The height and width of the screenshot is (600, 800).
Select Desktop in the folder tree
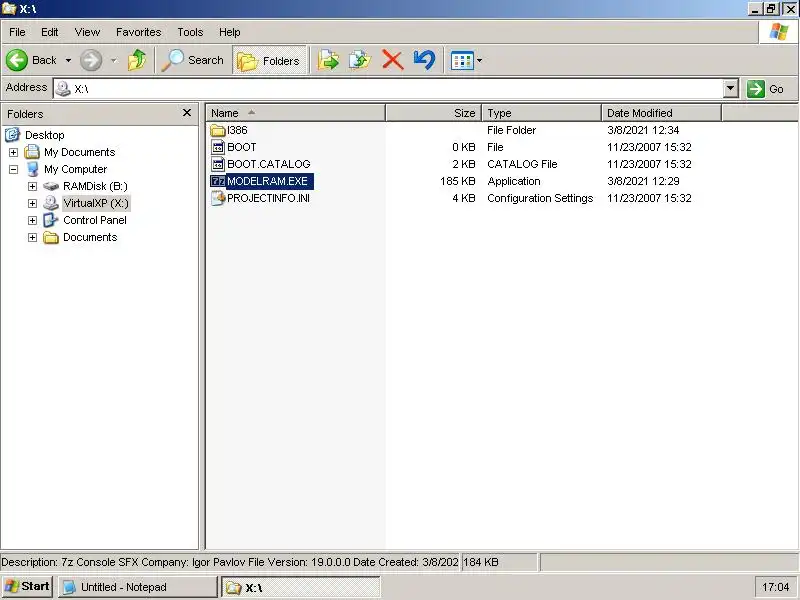pos(44,135)
